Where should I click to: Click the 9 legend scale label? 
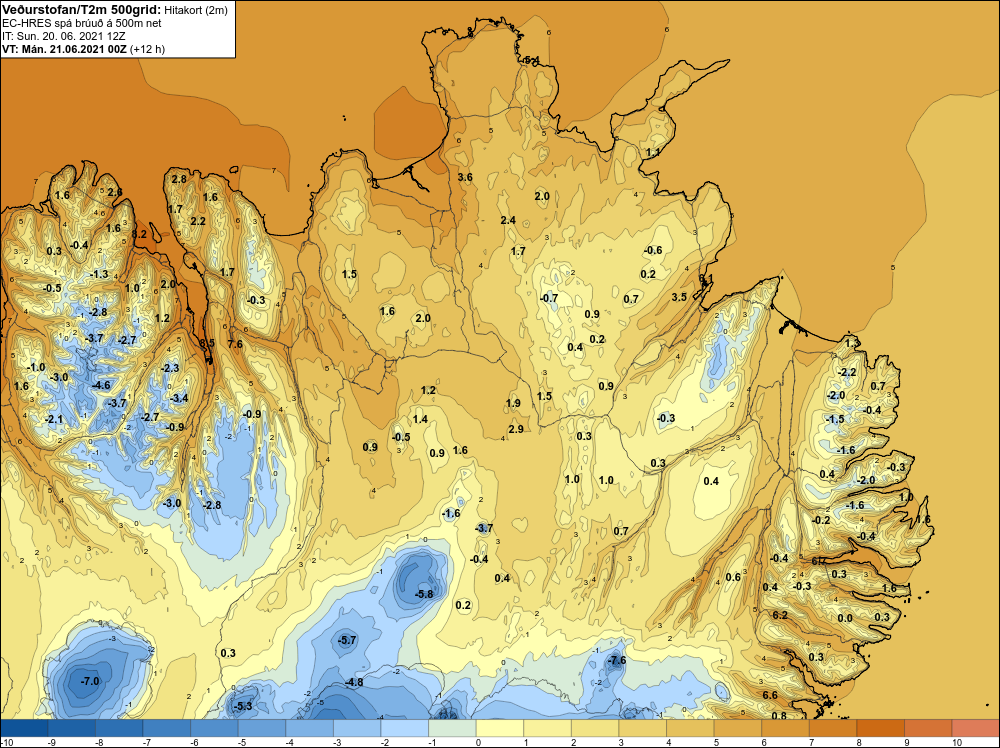[x=906, y=742]
